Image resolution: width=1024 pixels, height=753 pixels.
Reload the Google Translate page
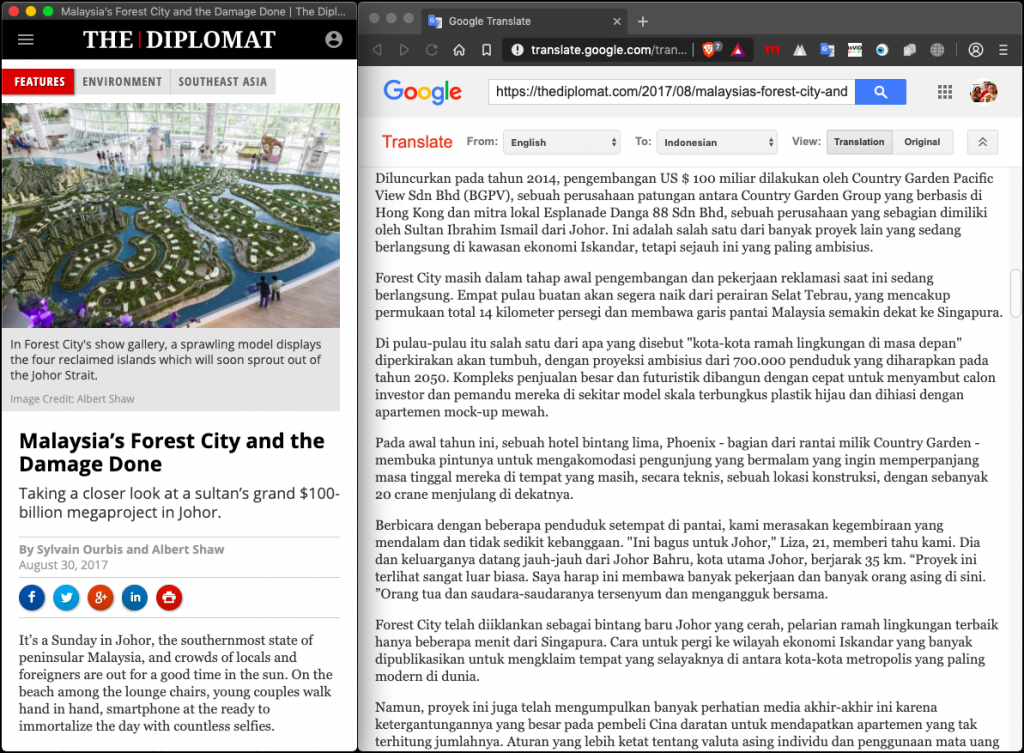[x=432, y=50]
